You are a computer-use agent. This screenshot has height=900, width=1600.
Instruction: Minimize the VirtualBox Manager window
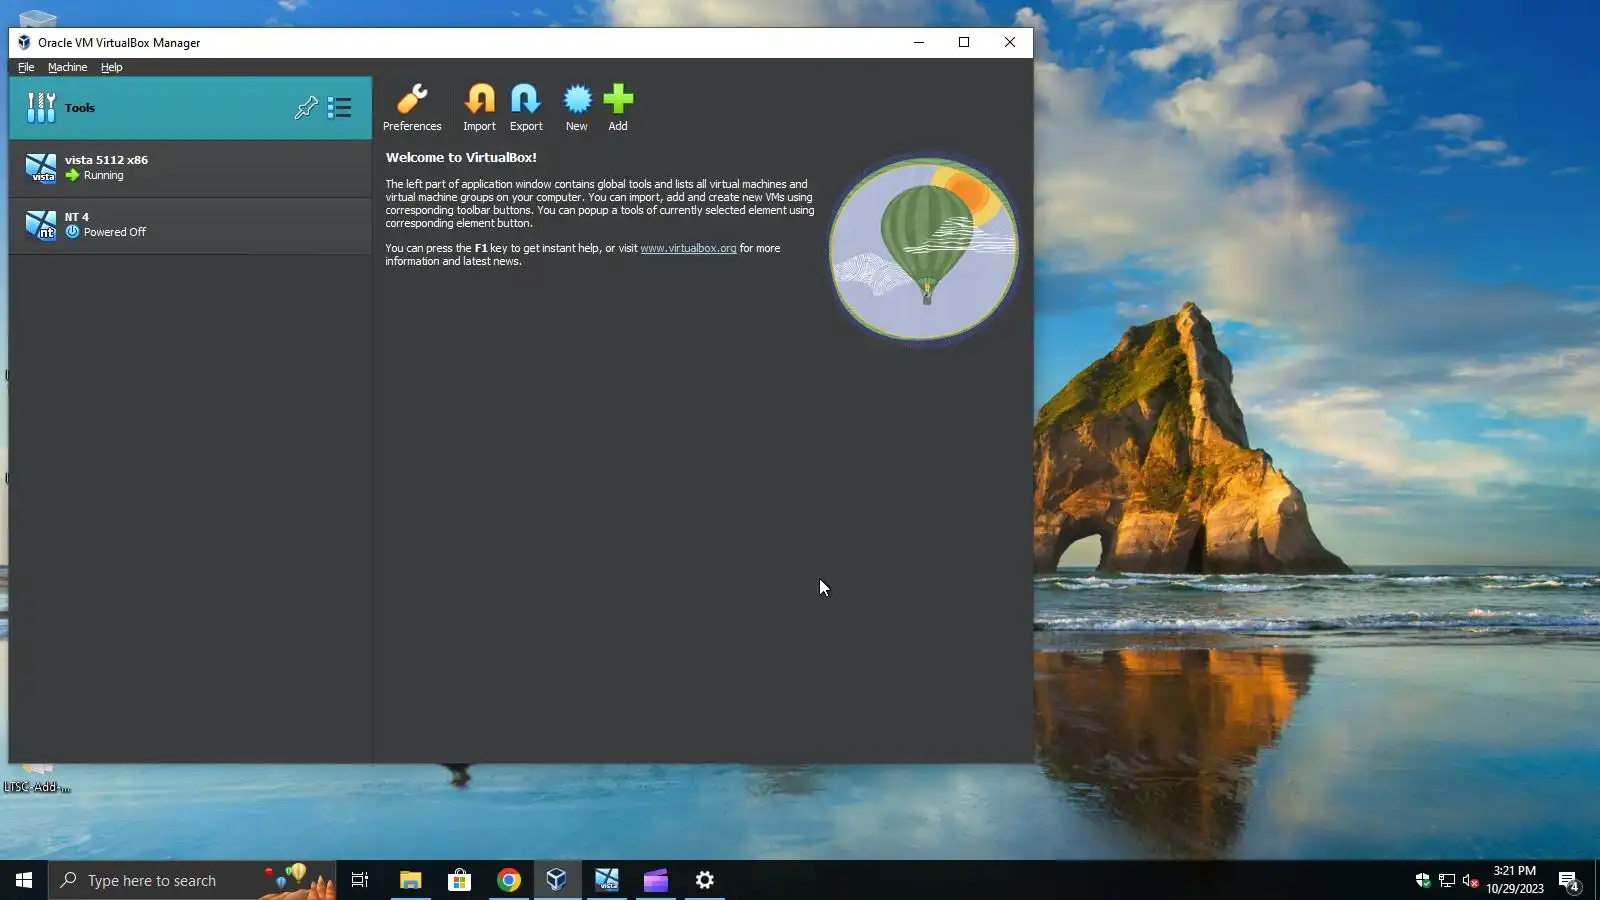pyautogui.click(x=919, y=42)
